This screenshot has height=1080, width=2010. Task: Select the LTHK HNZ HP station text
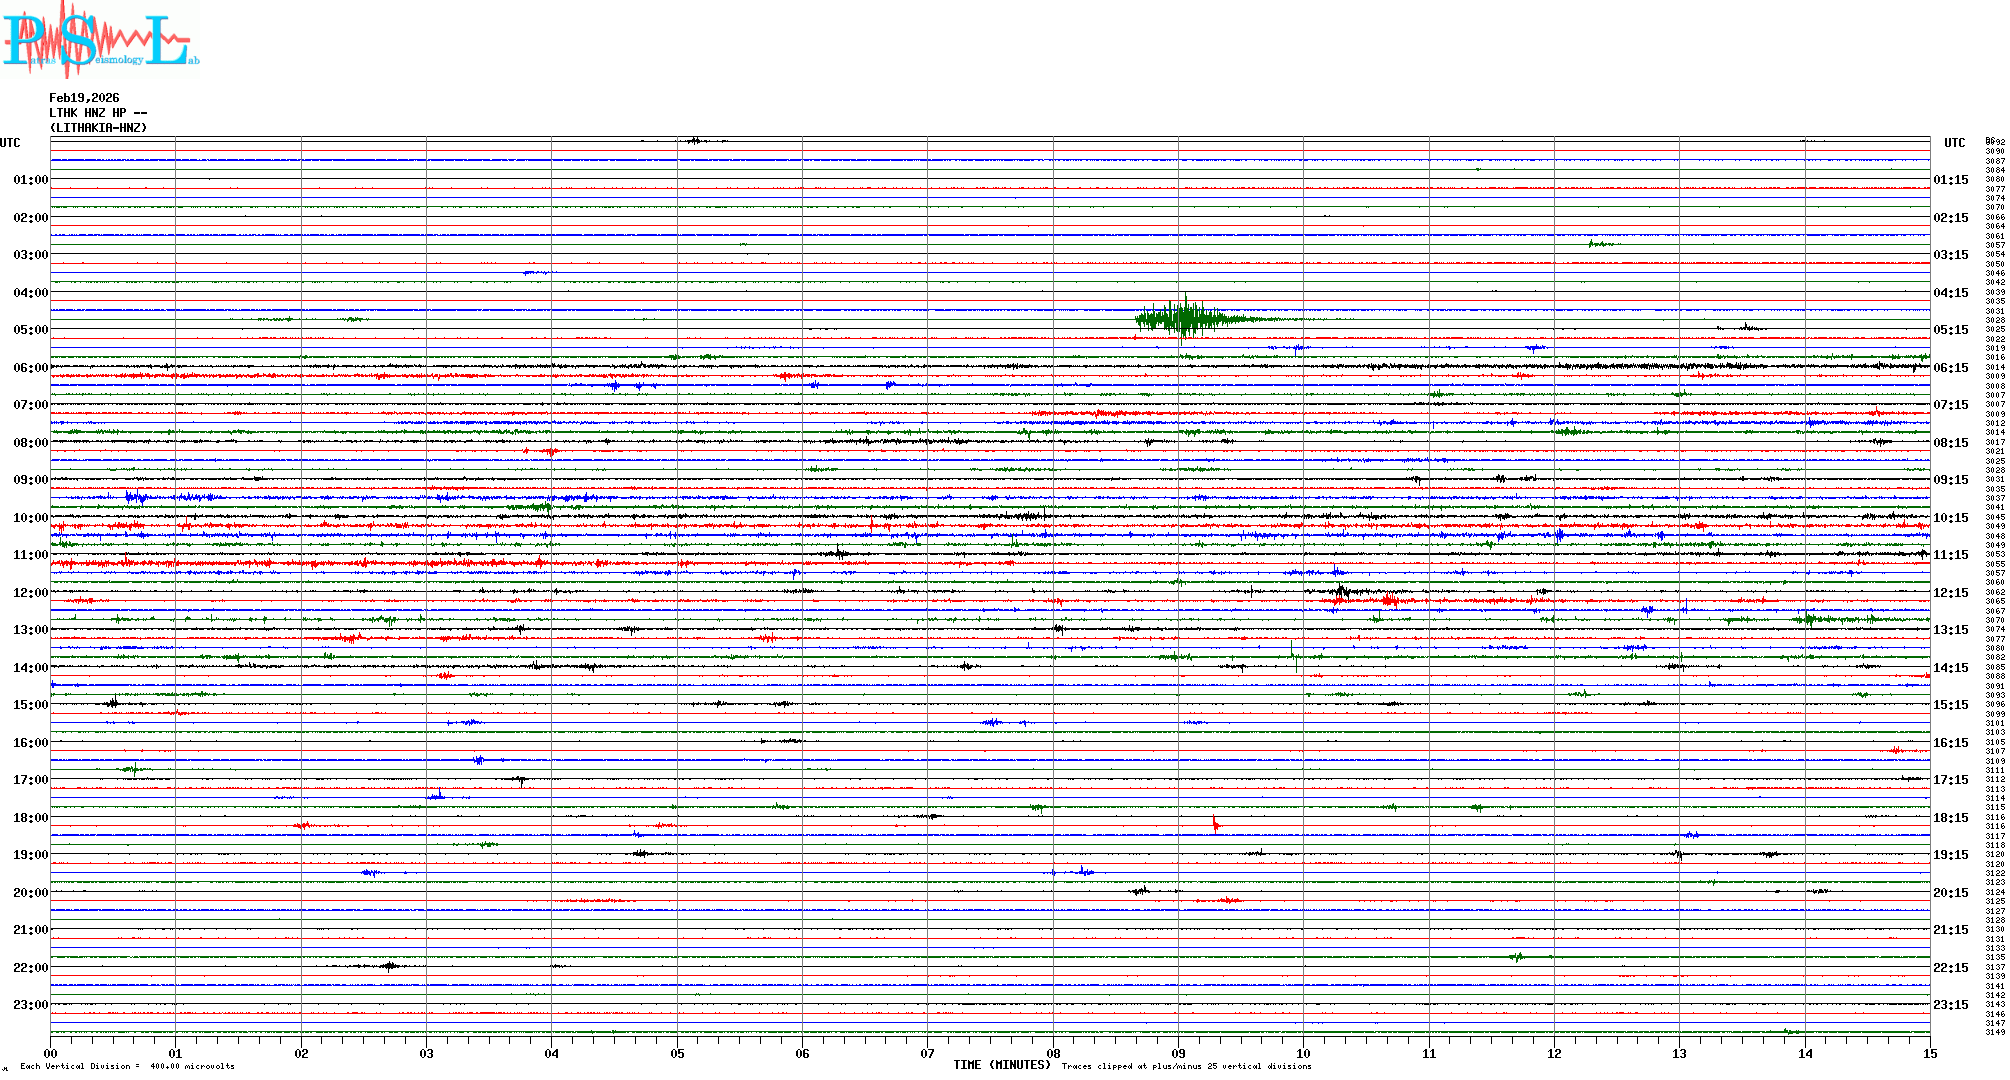pyautogui.click(x=98, y=113)
